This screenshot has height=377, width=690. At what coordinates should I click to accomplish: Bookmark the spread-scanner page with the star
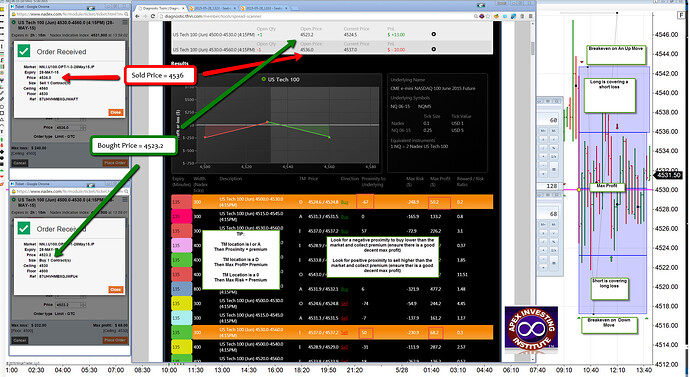[x=488, y=16]
